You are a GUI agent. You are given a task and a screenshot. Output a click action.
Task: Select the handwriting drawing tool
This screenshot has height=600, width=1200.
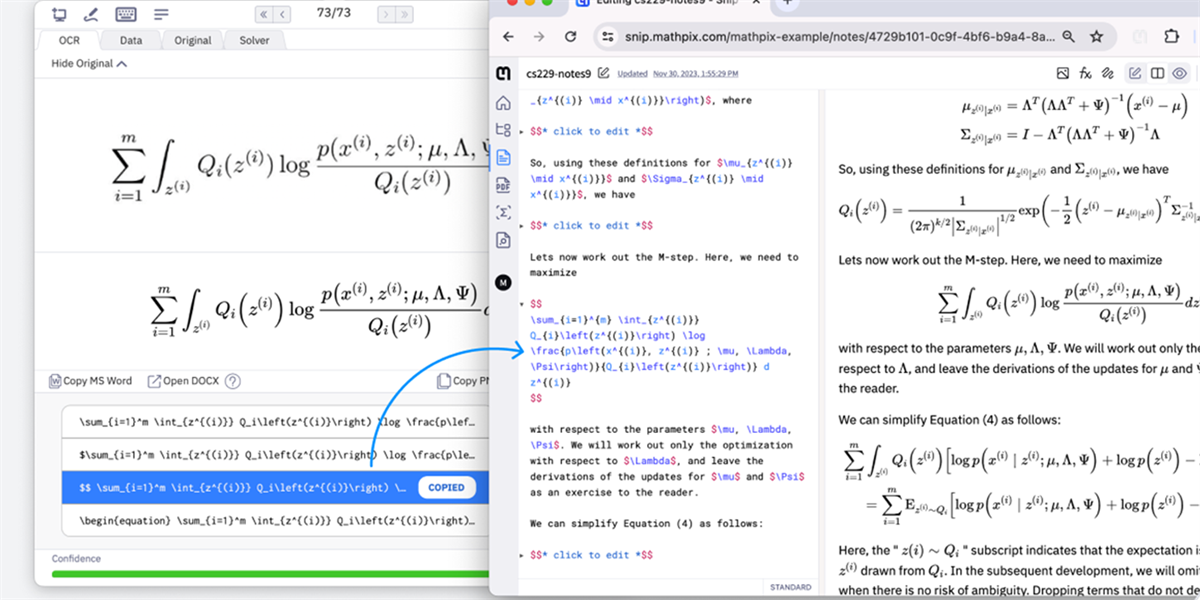tap(89, 14)
